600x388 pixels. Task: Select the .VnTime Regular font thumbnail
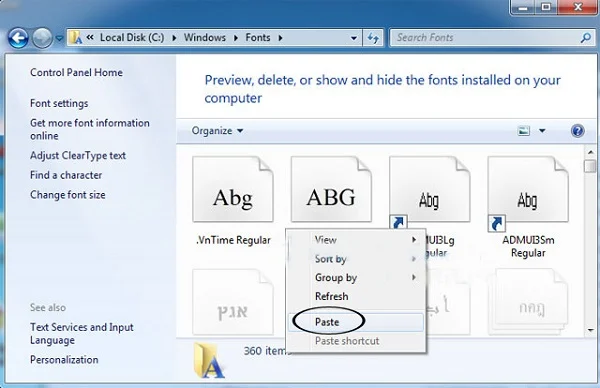pos(233,189)
